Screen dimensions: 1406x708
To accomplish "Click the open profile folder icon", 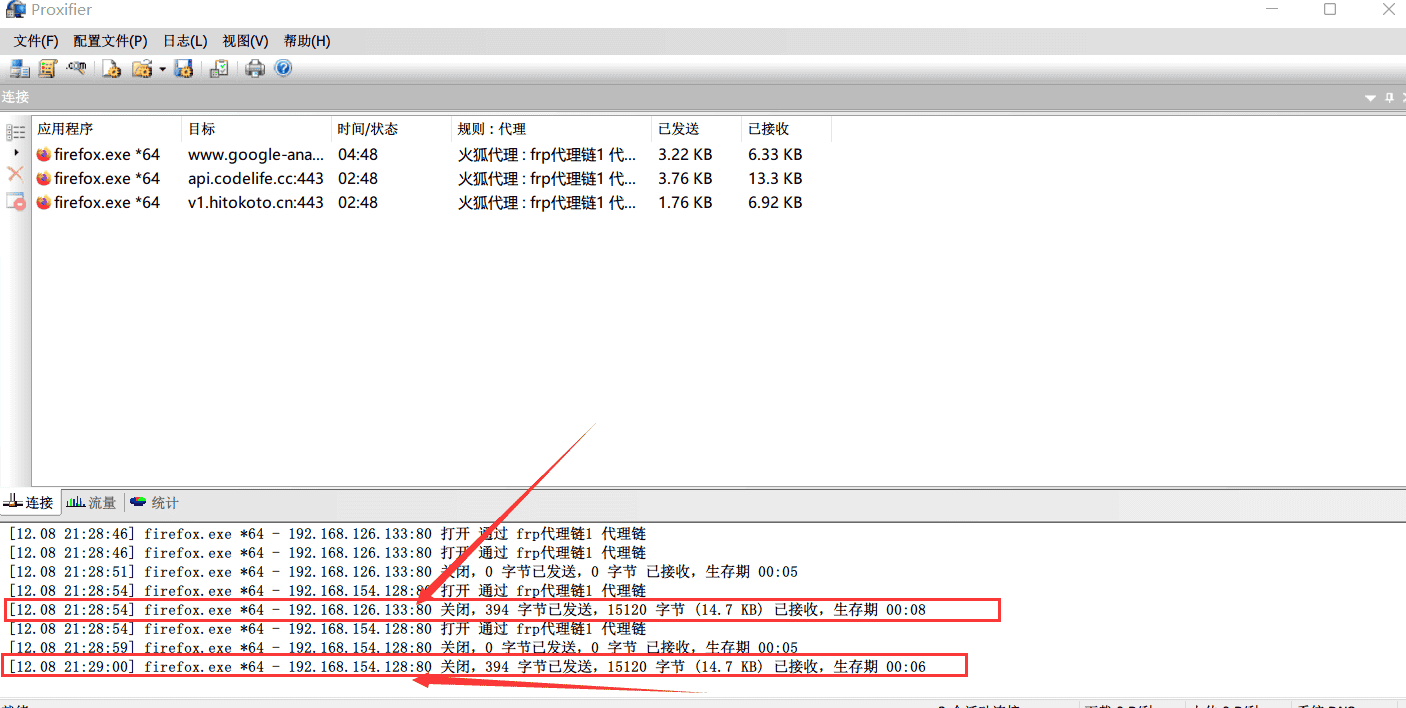I will tap(142, 69).
